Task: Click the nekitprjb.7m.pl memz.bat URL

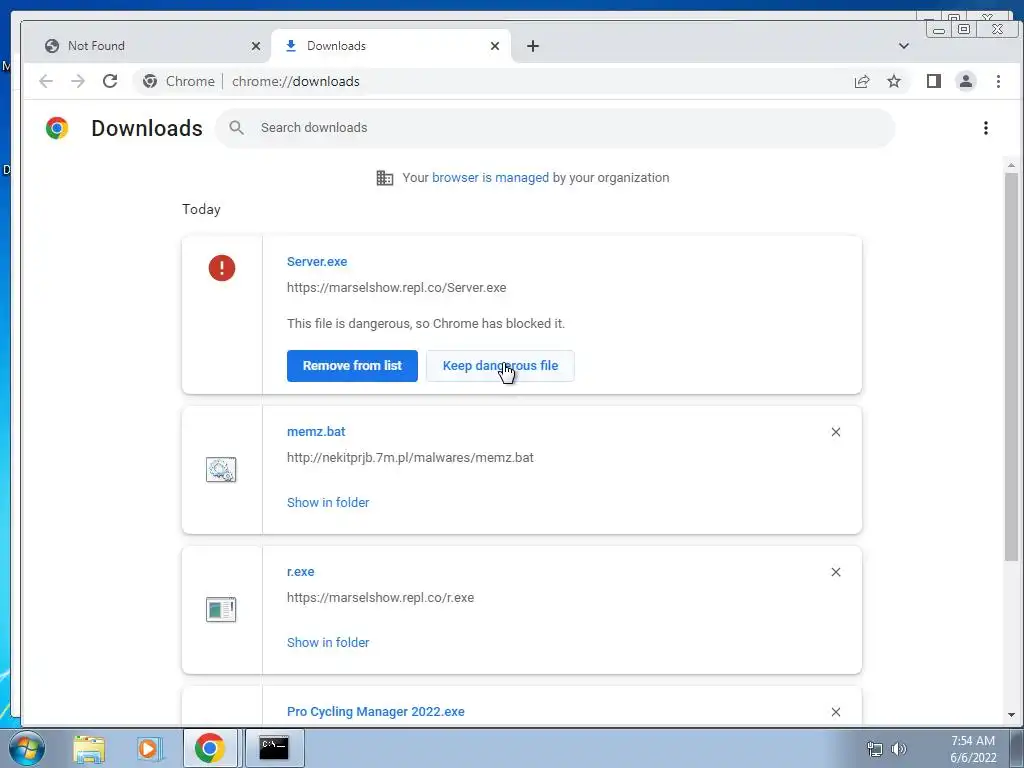Action: 410,458
